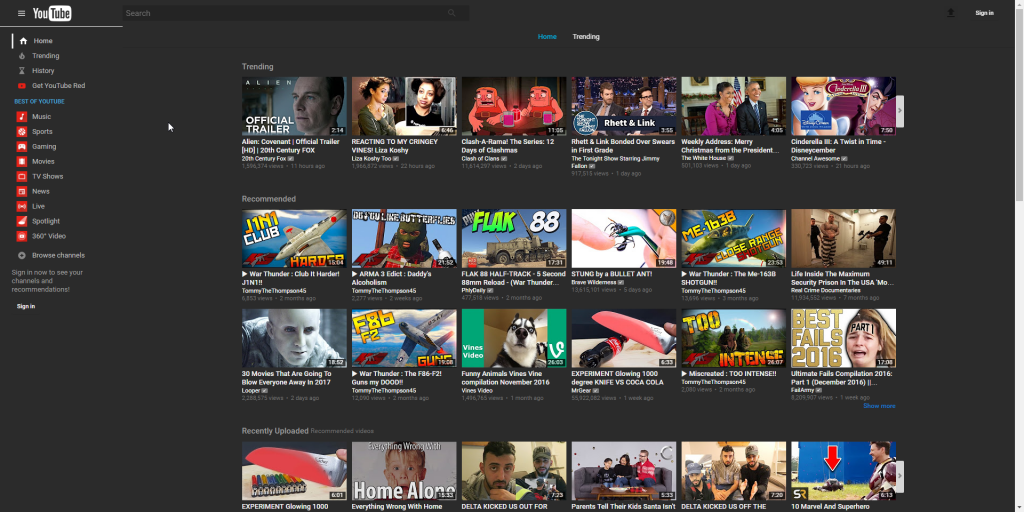Click the 360° Video icon

point(22,236)
